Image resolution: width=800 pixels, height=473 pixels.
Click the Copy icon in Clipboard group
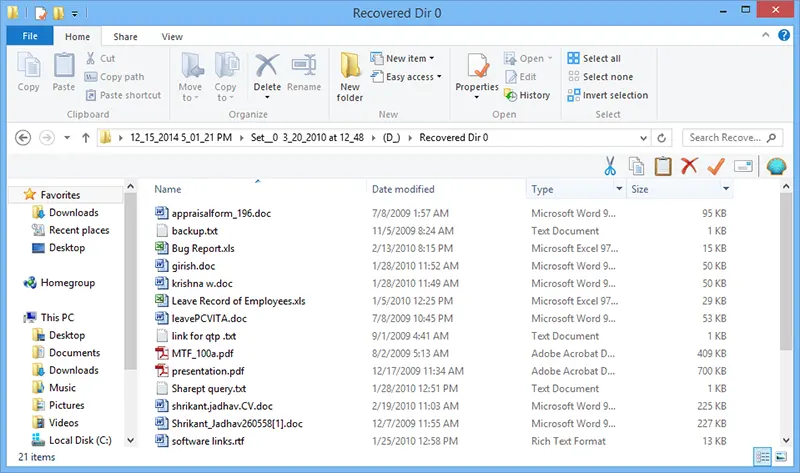coord(29,65)
